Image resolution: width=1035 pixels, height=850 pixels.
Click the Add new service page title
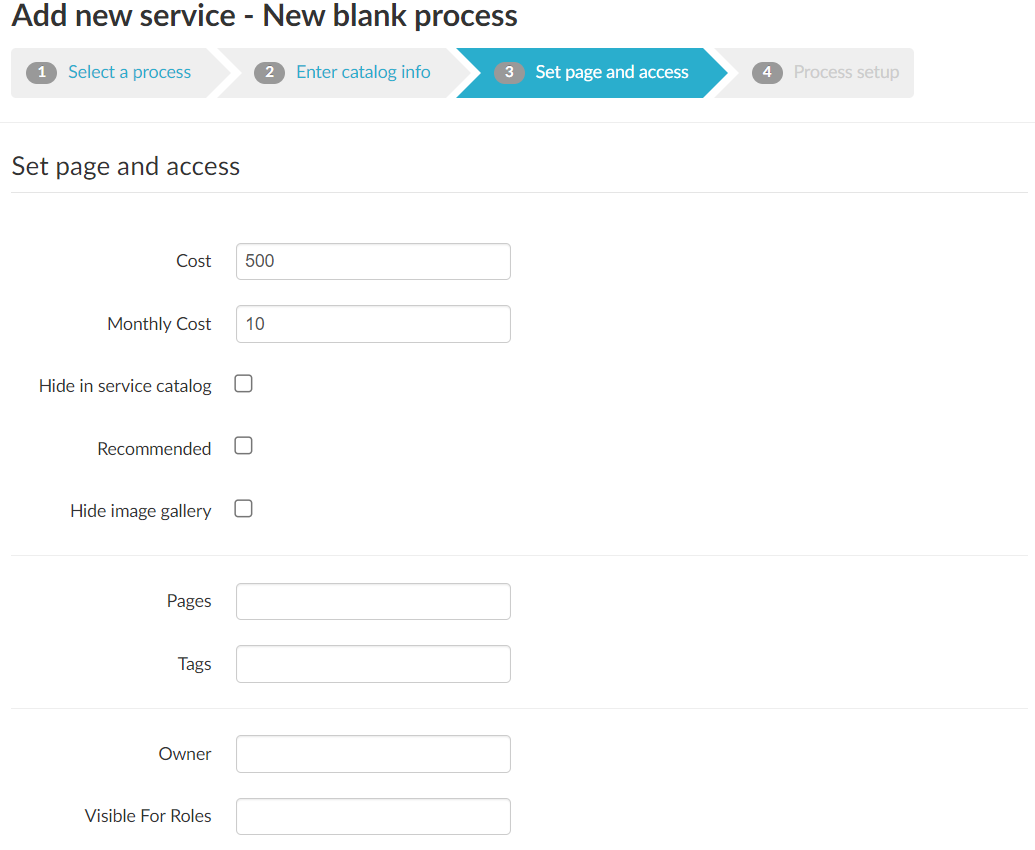[265, 16]
